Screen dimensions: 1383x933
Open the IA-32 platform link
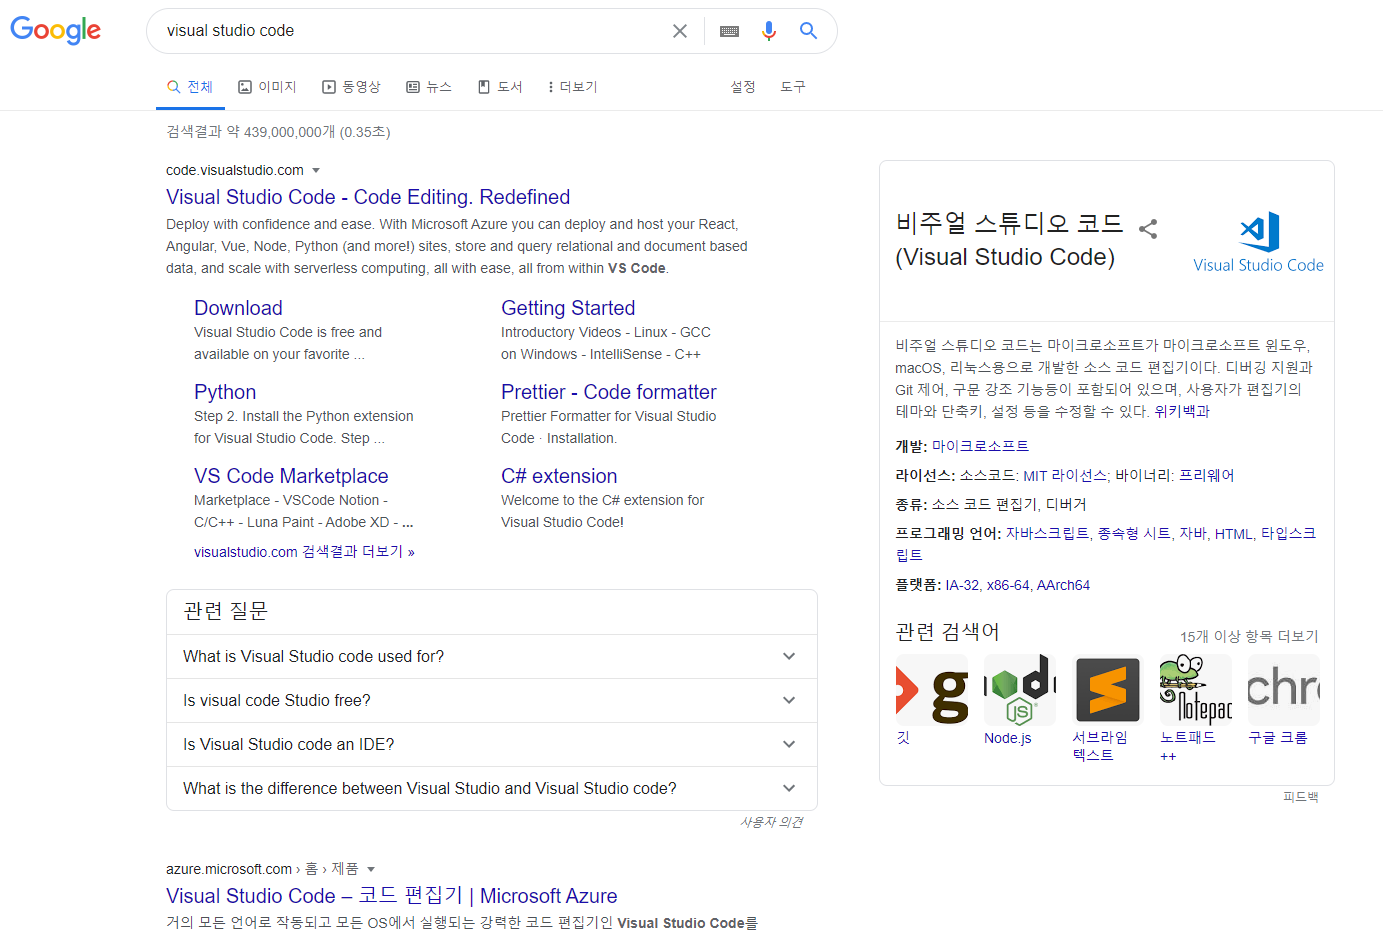(962, 586)
